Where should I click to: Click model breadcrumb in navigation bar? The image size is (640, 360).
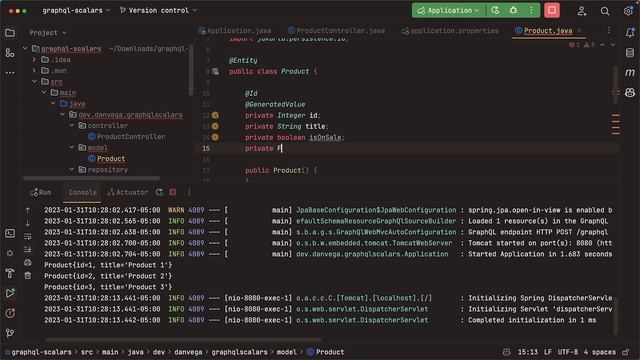click(x=287, y=352)
